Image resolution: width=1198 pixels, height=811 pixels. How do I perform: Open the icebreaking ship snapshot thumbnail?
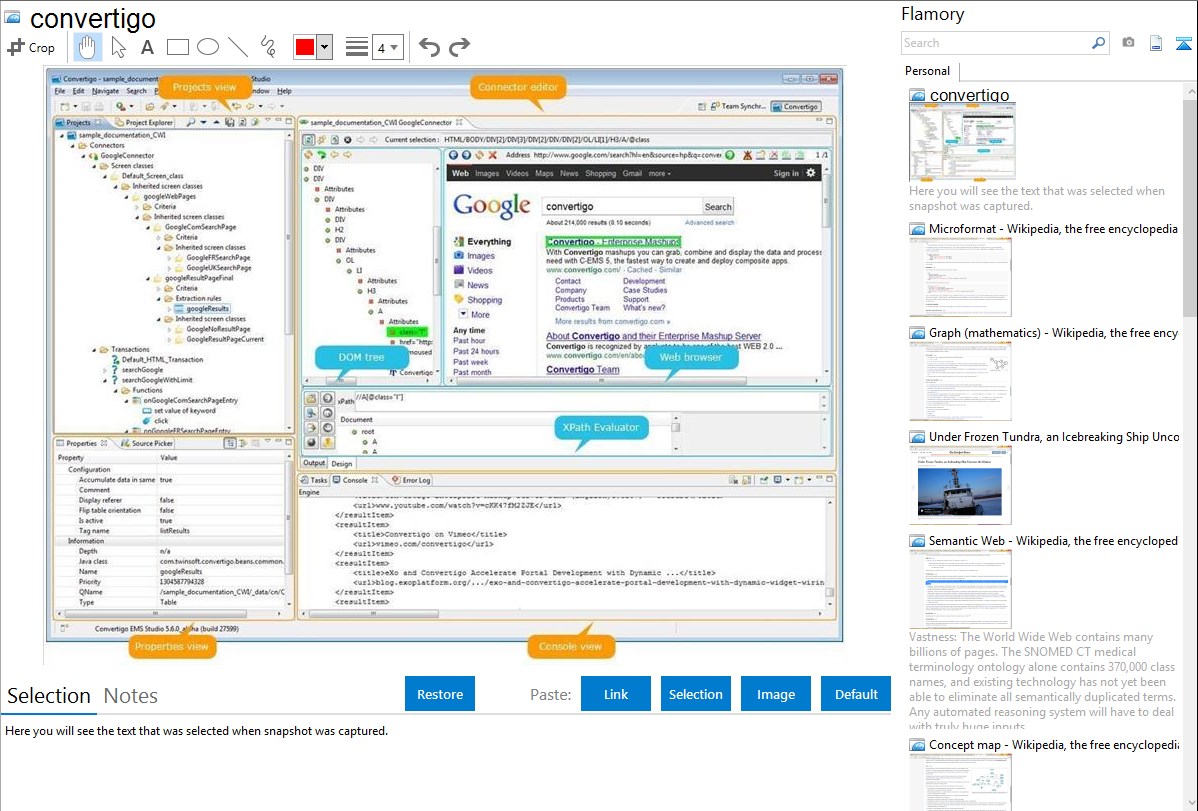(960, 485)
